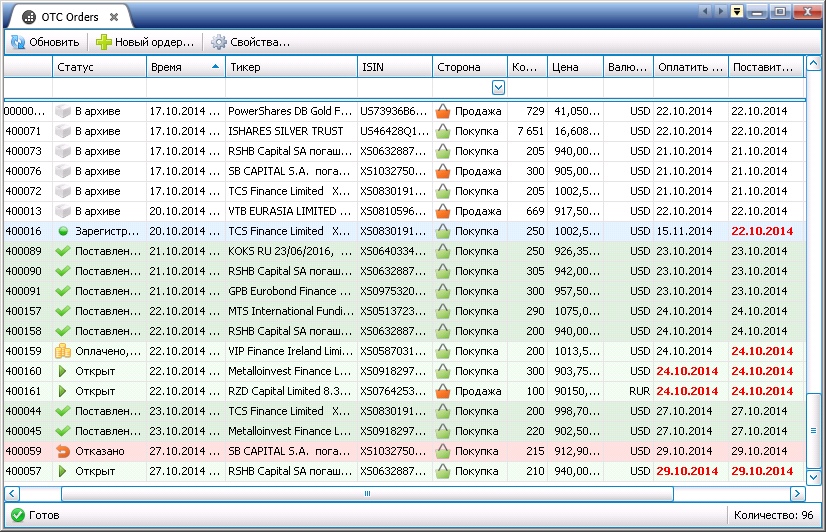Image resolution: width=826 pixels, height=532 pixels.
Task: Open the tab list dropdown in title bar
Action: pos(736,11)
